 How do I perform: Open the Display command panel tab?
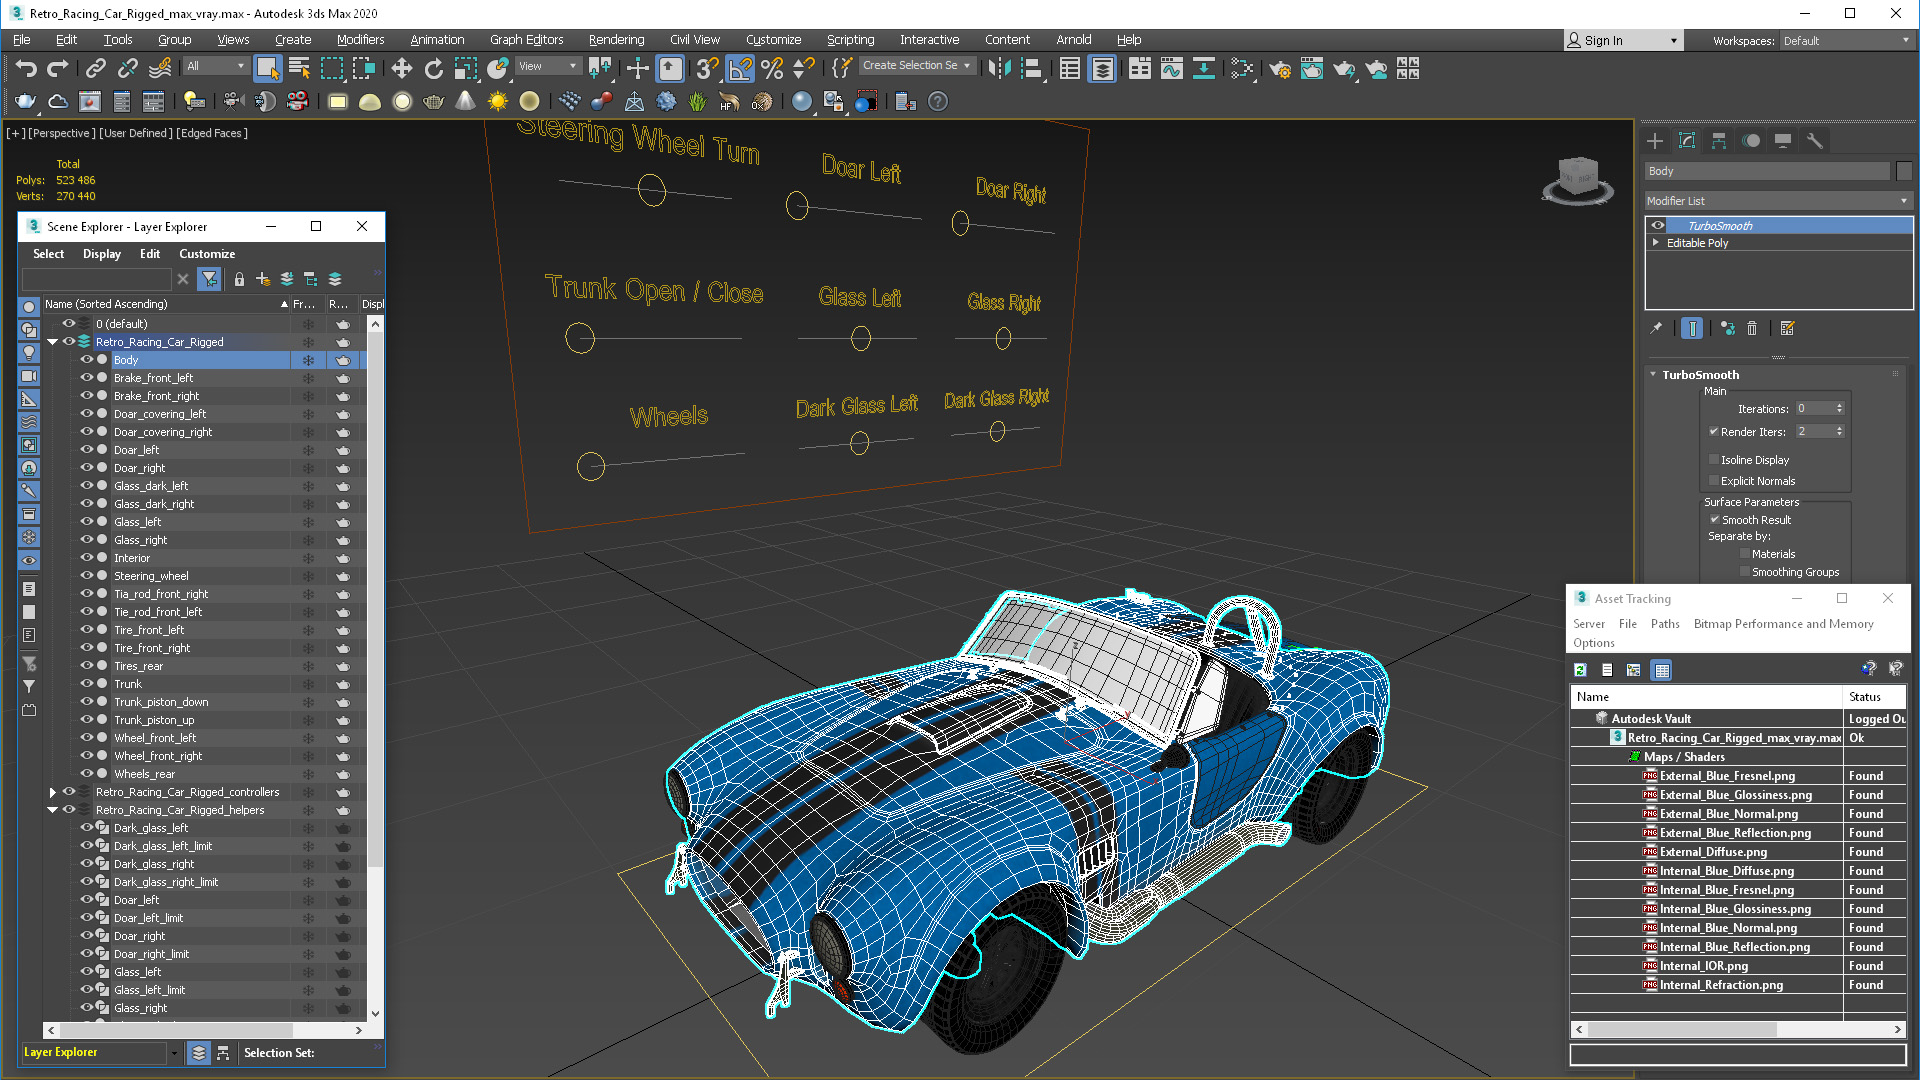1783,141
